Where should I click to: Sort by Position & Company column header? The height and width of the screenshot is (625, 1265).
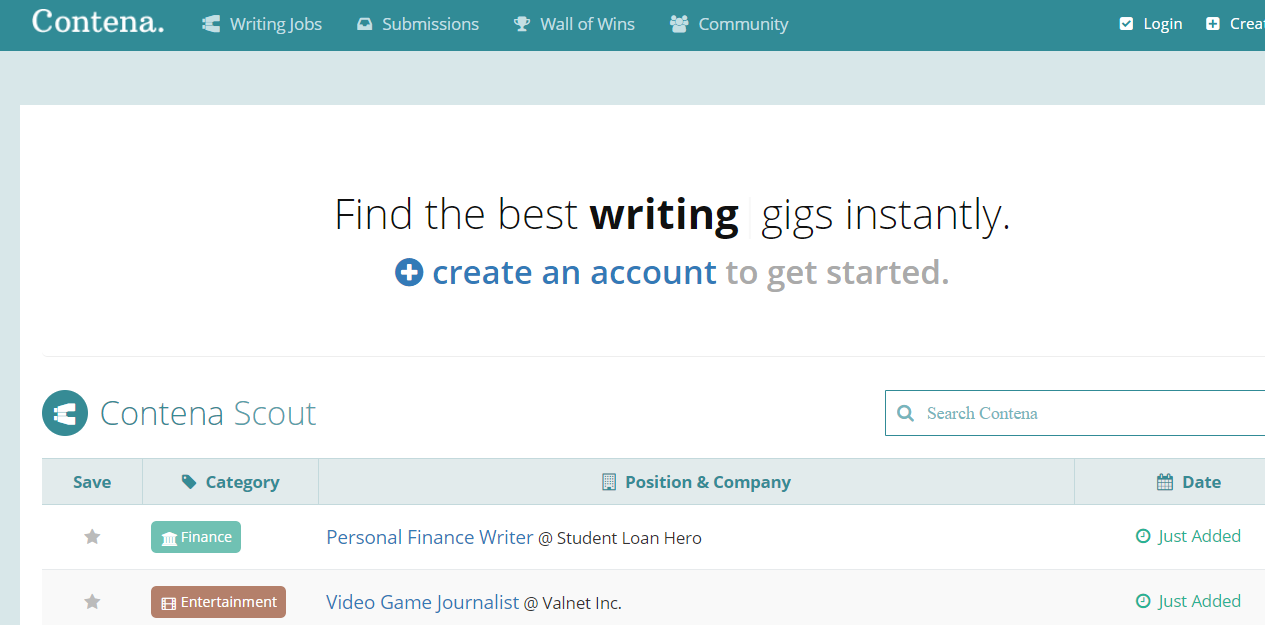click(x=696, y=482)
